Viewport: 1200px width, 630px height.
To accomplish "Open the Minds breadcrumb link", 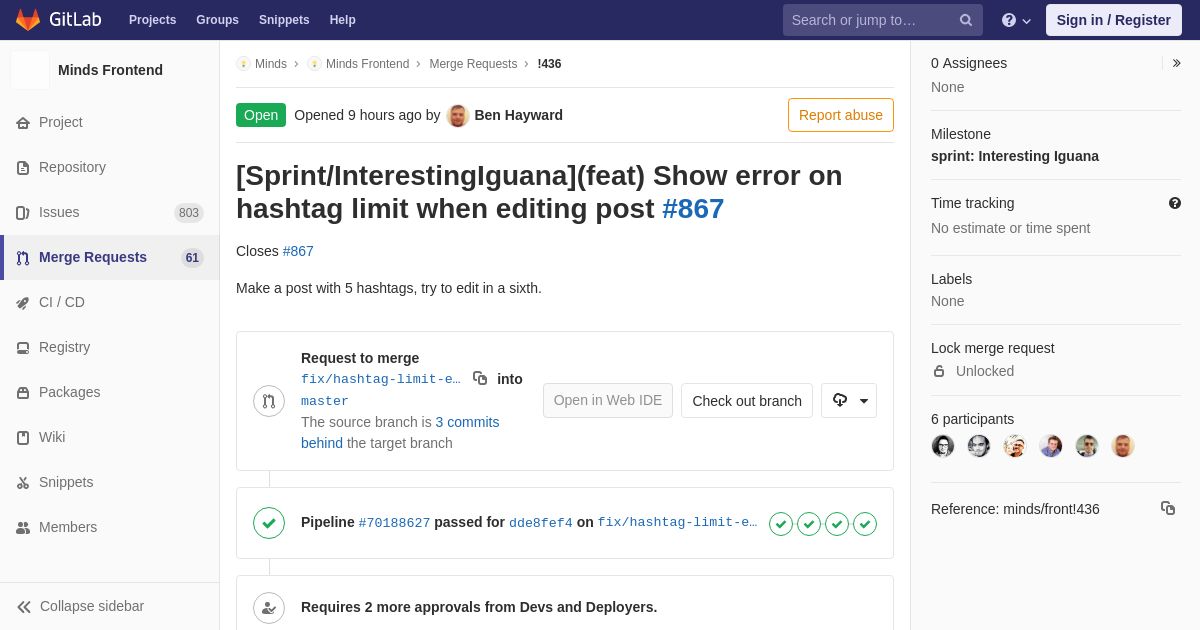I will (x=262, y=64).
